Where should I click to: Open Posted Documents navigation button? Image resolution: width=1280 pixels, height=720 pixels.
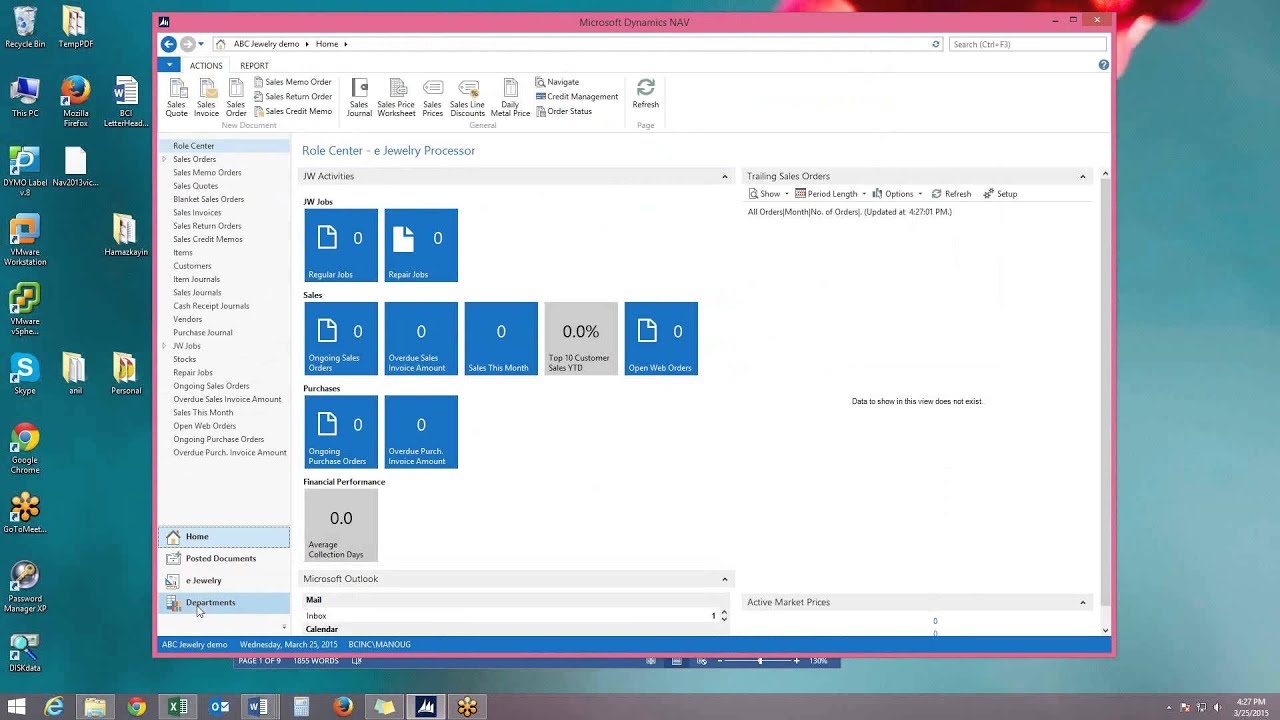[224, 559]
